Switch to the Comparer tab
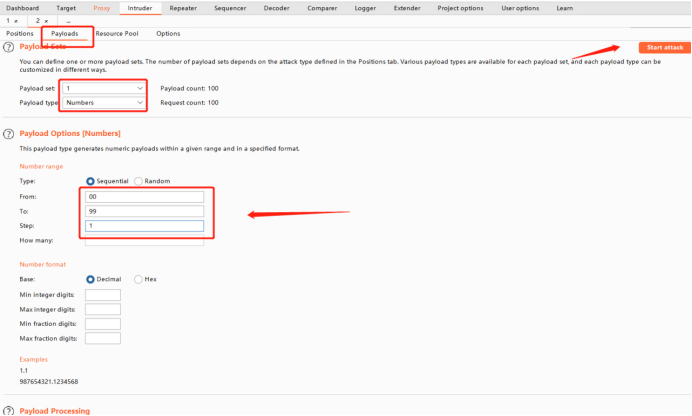 [322, 8]
